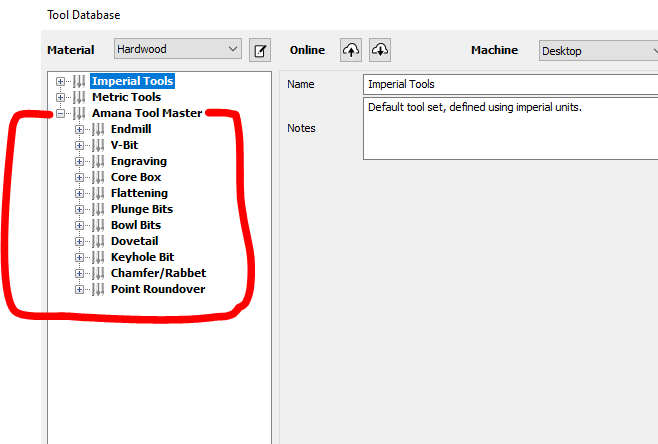This screenshot has height=444, width=658.
Task: Click the Notes text area
Action: 510,128
